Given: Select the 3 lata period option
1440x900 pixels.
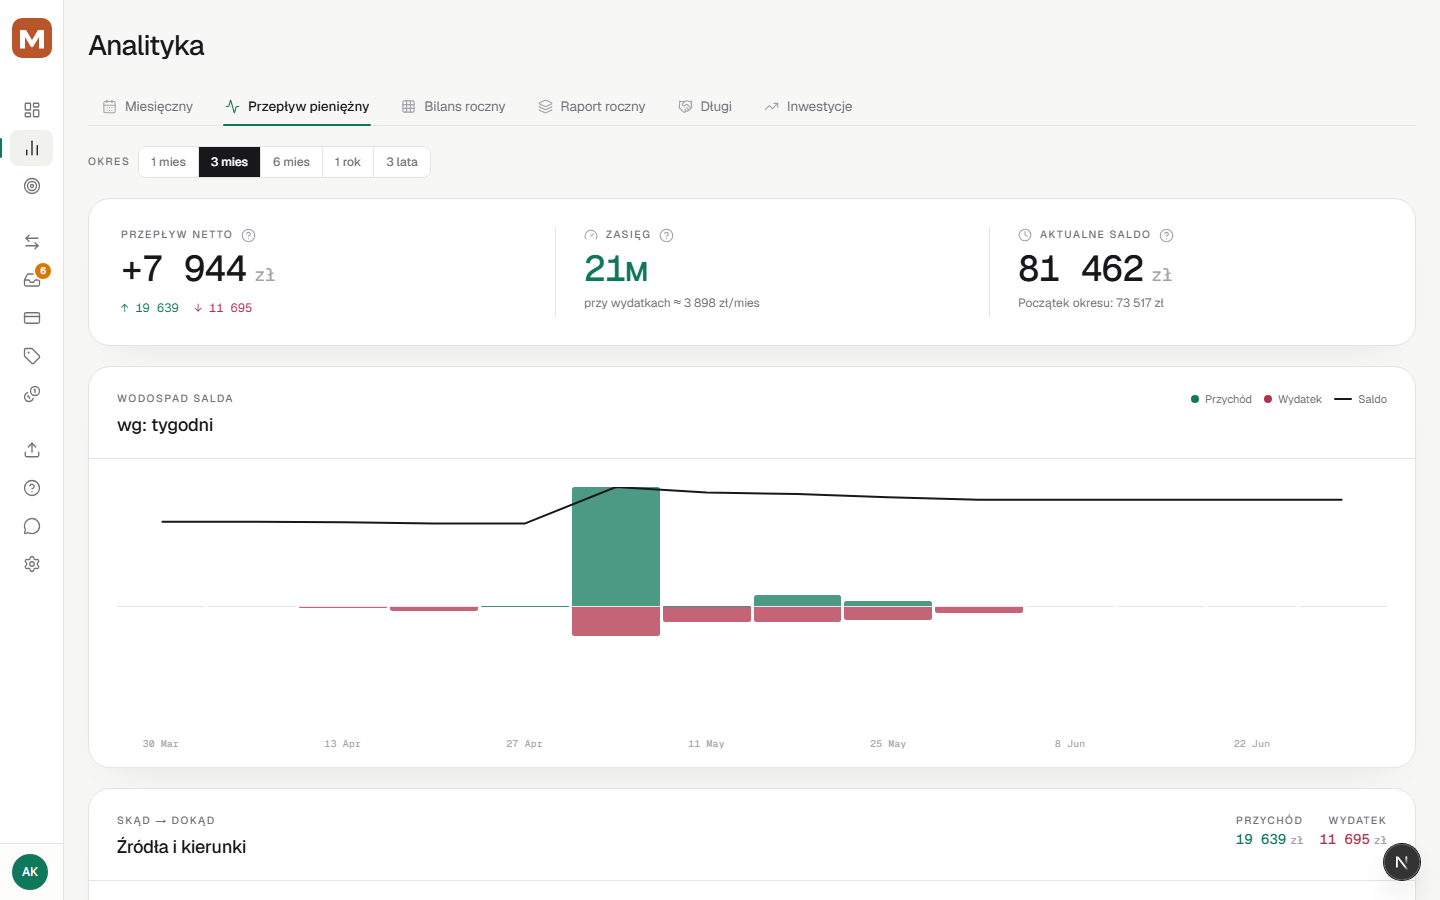Looking at the screenshot, I should (x=402, y=162).
